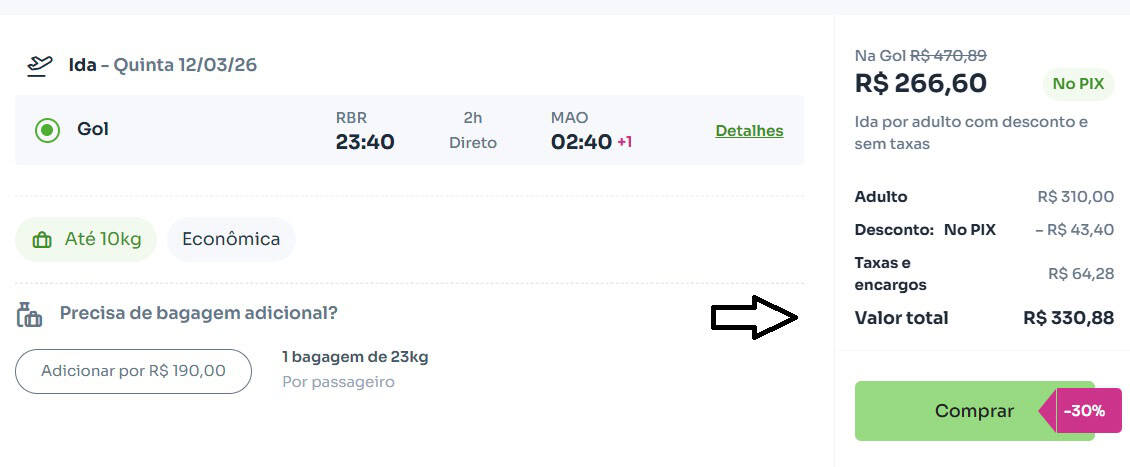1130x467 pixels.
Task: Select the Econômica class chip
Action: pos(231,239)
